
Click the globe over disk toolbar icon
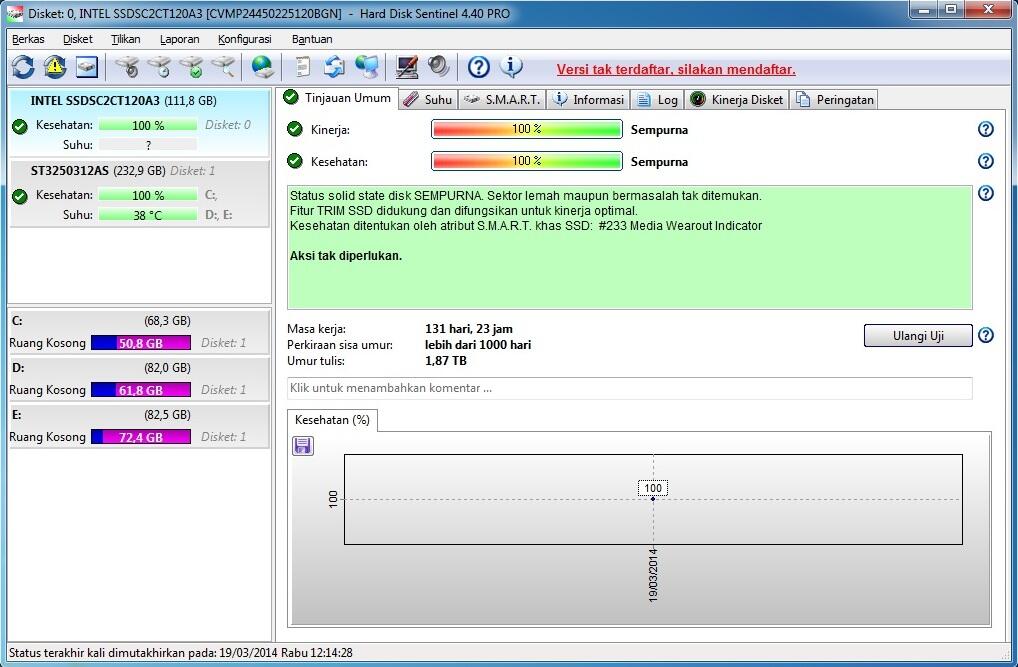click(262, 67)
